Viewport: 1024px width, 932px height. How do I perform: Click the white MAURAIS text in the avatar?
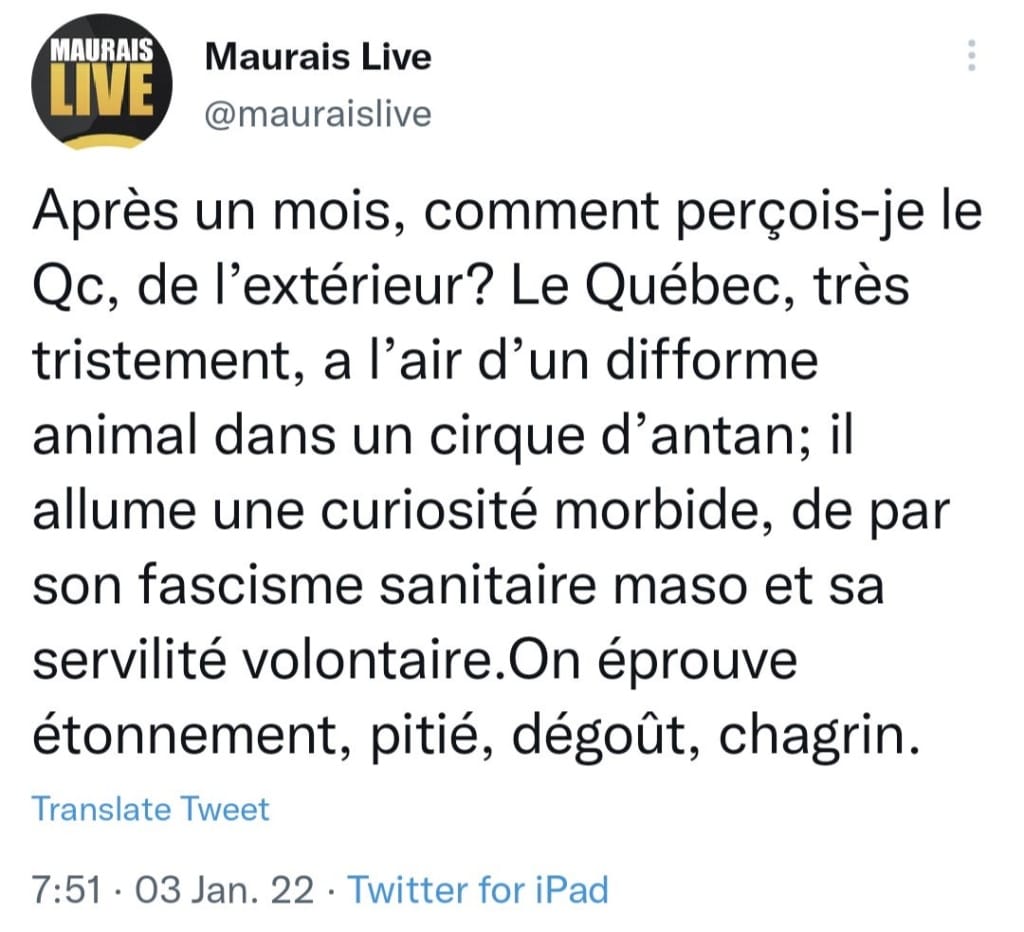click(102, 50)
